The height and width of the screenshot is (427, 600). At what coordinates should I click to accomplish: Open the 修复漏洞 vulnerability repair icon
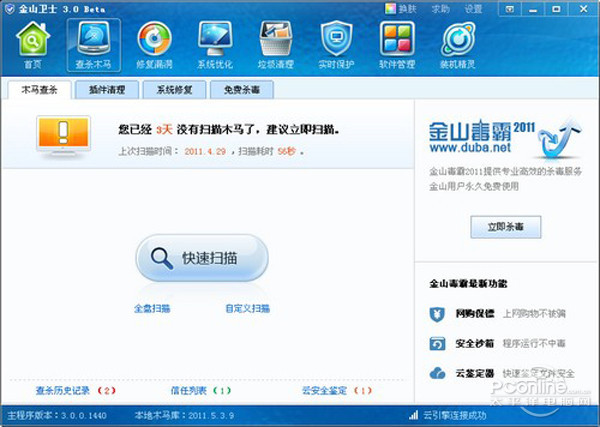click(154, 39)
